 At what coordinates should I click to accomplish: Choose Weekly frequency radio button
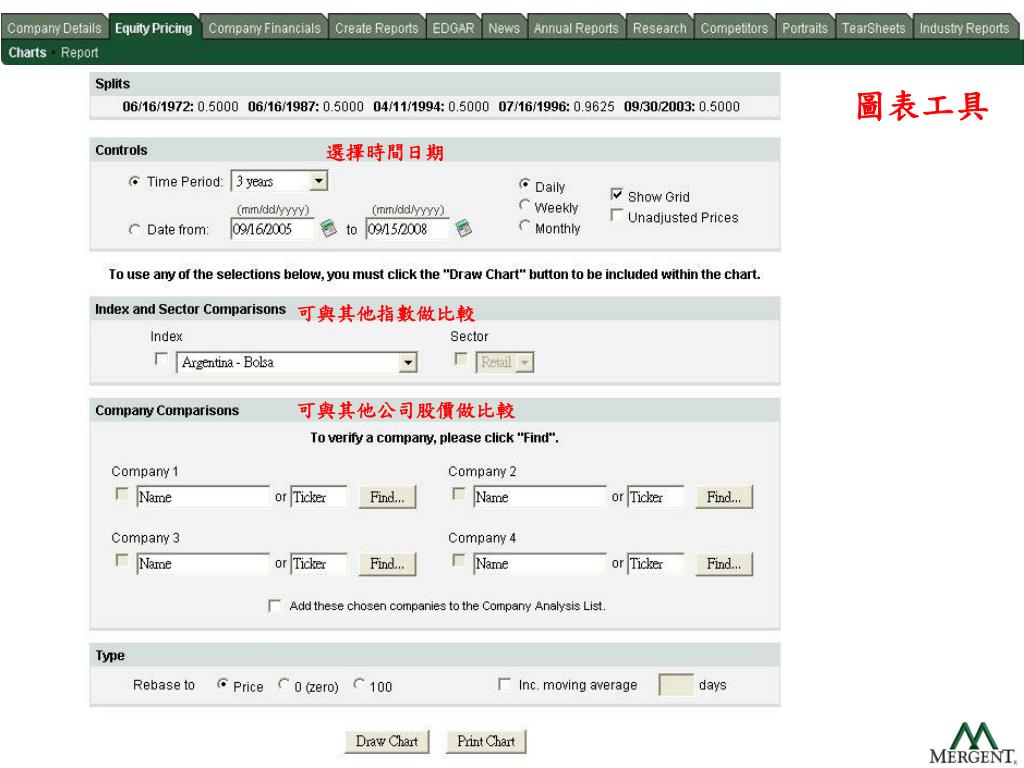524,206
